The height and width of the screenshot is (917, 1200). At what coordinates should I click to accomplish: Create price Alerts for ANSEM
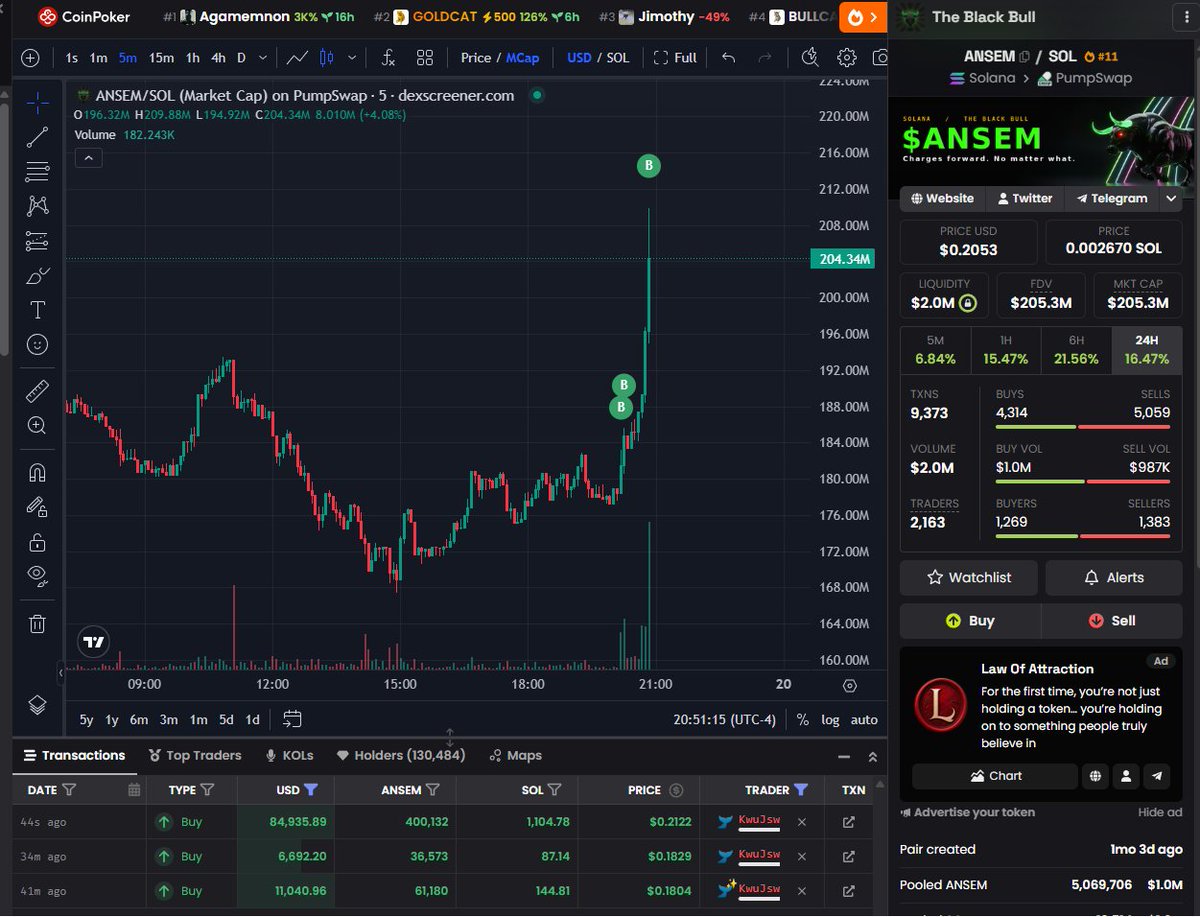[x=1114, y=577]
